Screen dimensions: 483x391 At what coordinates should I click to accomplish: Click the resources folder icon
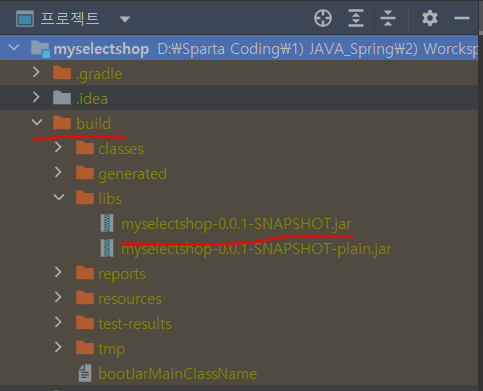click(85, 298)
